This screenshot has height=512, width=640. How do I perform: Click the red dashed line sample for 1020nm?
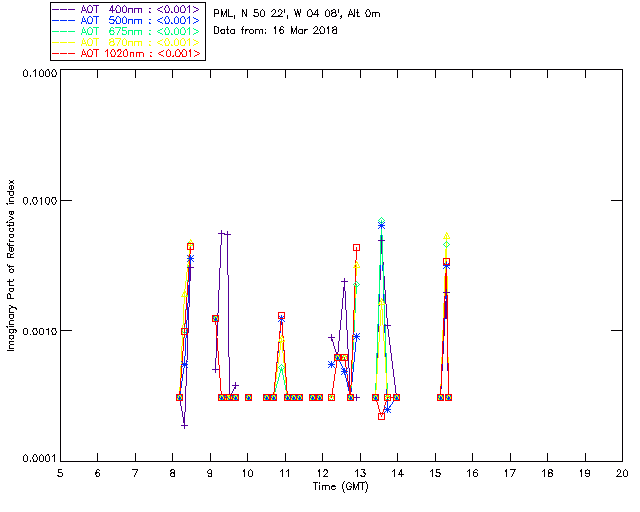point(64,53)
